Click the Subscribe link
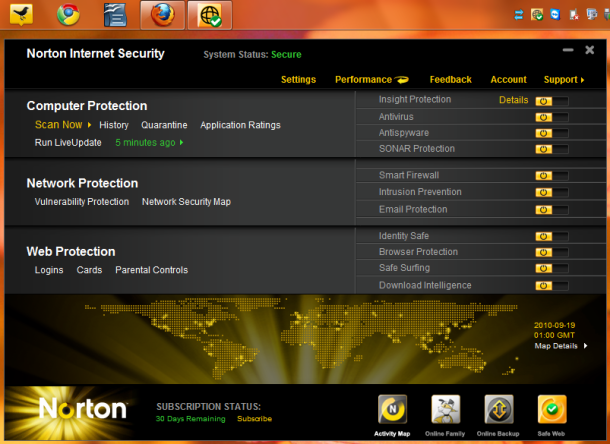 (x=254, y=419)
